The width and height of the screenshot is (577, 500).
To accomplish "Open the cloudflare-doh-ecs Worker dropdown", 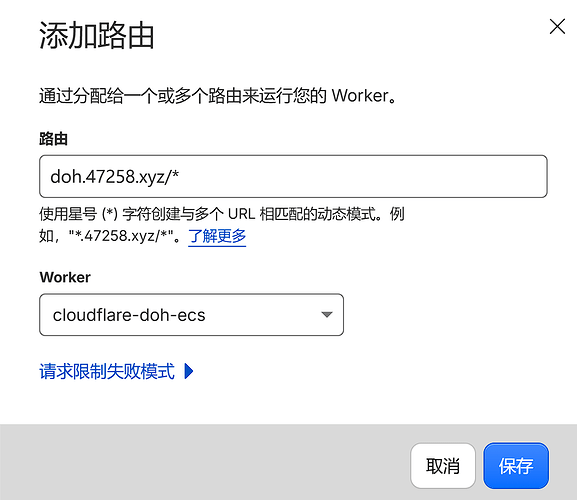I will pos(191,315).
